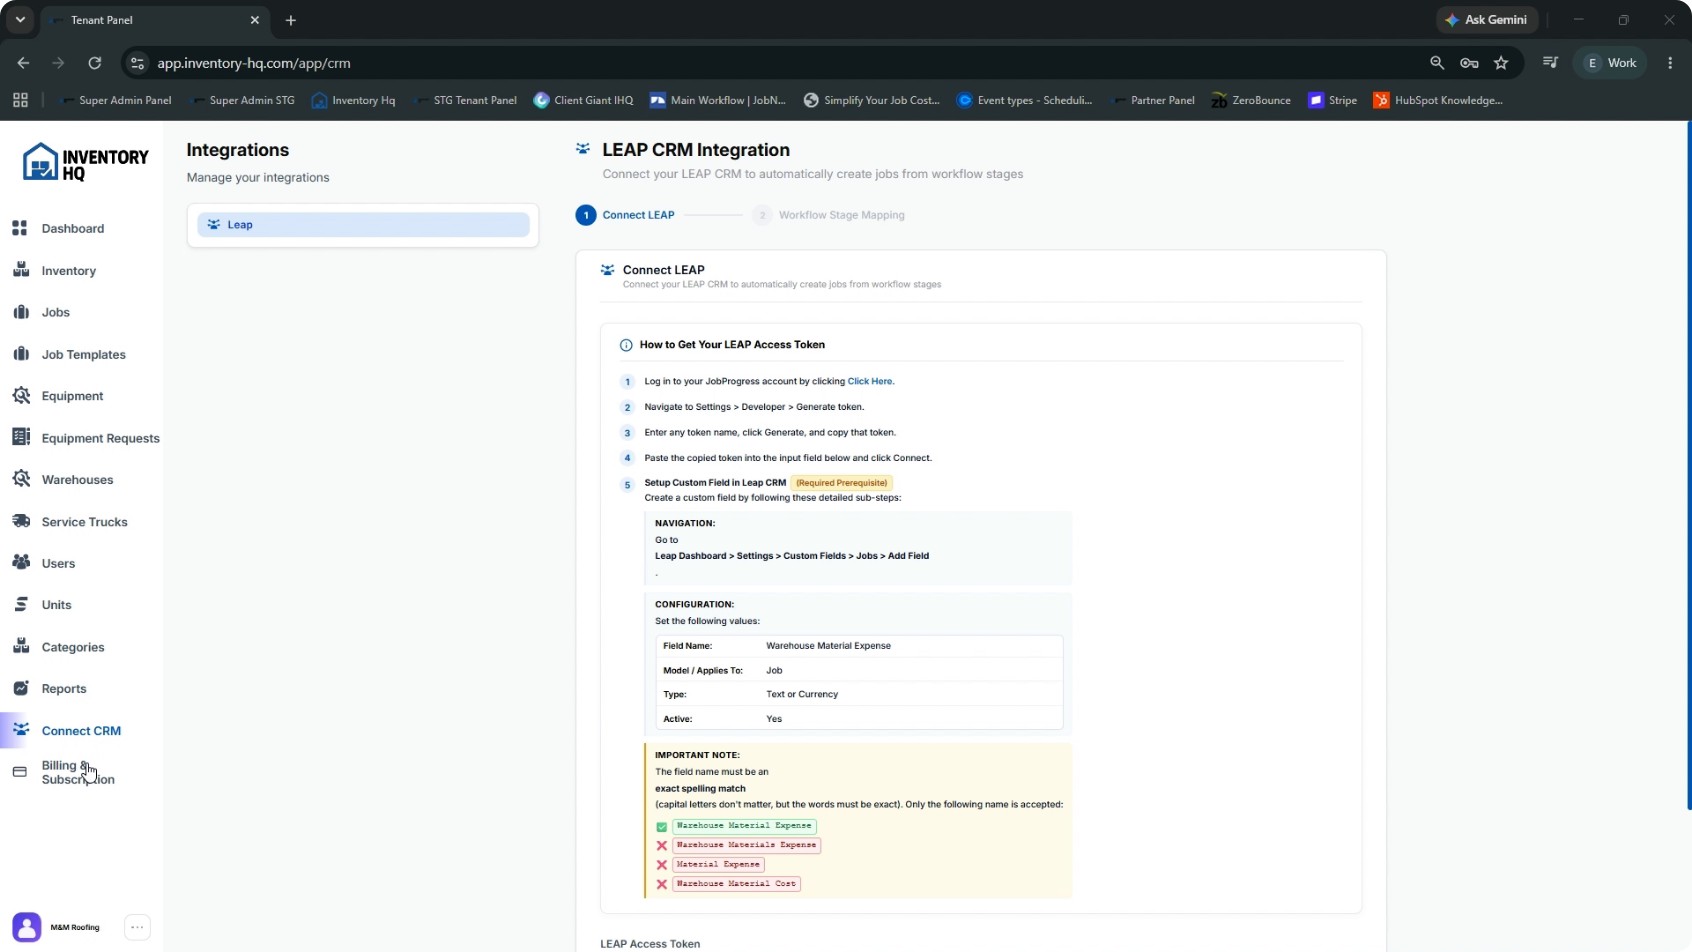Click the Jobs sidebar icon
The width and height of the screenshot is (1692, 952).
20,312
